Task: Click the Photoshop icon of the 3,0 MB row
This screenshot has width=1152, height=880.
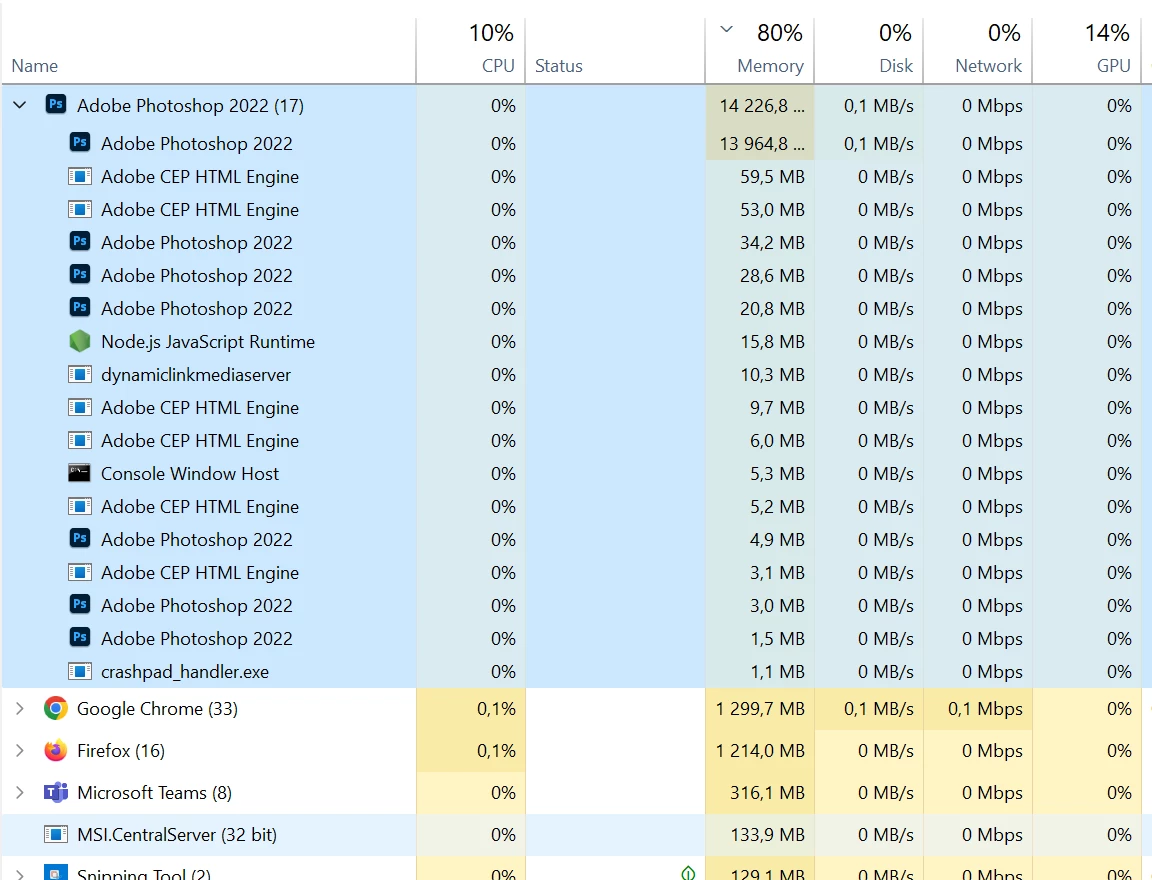Action: pos(80,605)
